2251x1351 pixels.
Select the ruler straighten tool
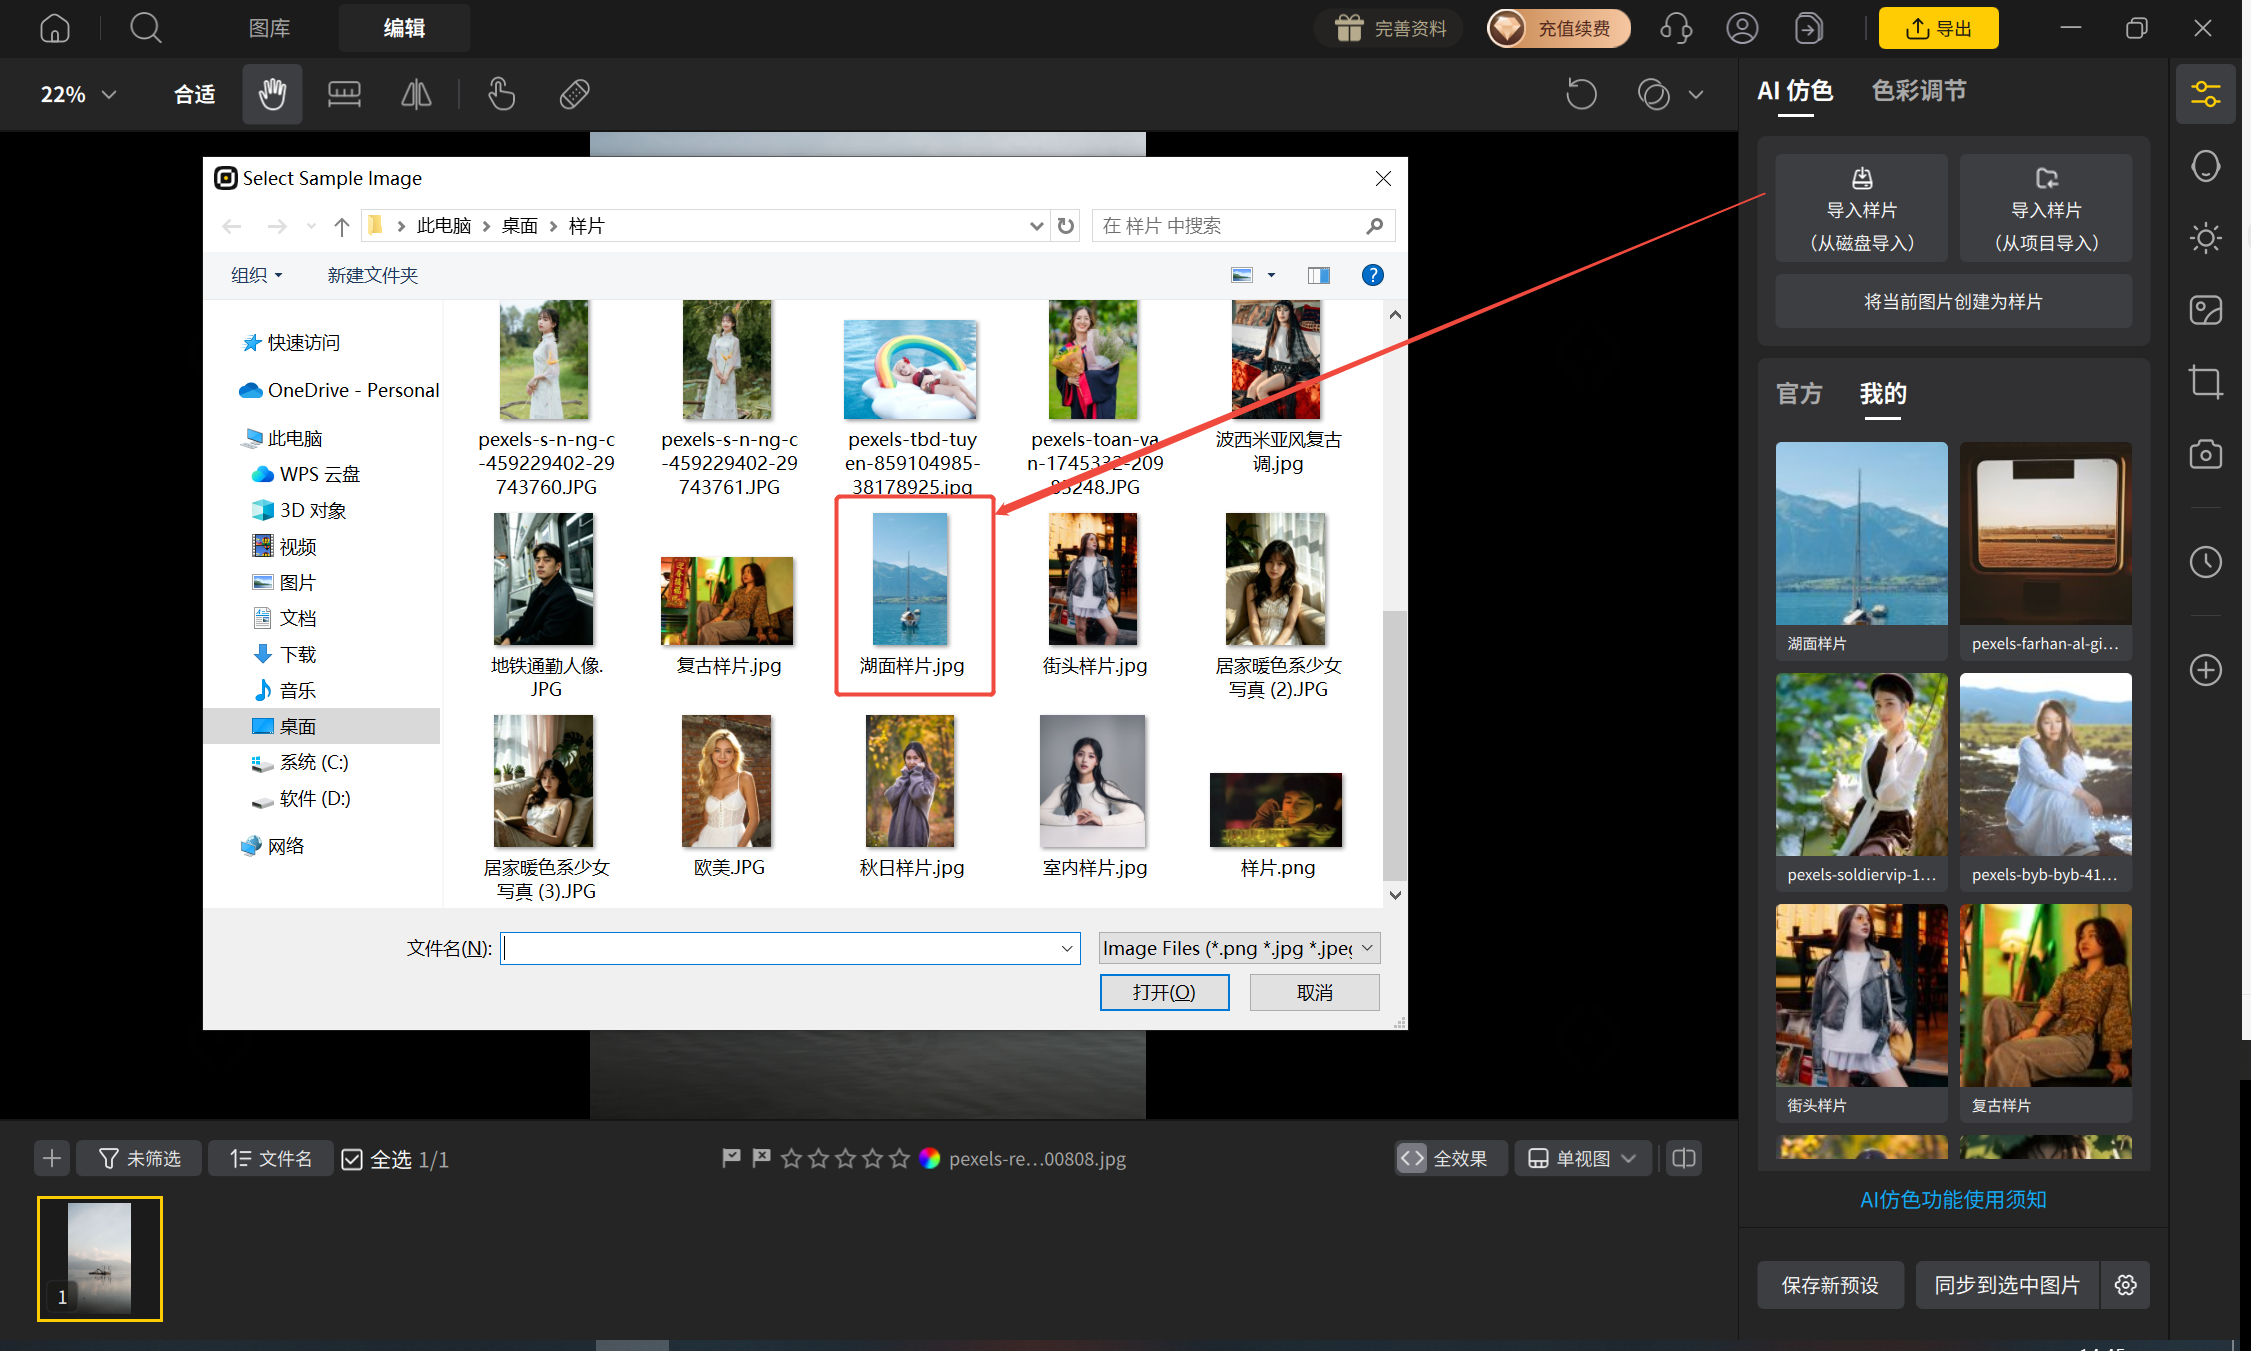pos(344,94)
